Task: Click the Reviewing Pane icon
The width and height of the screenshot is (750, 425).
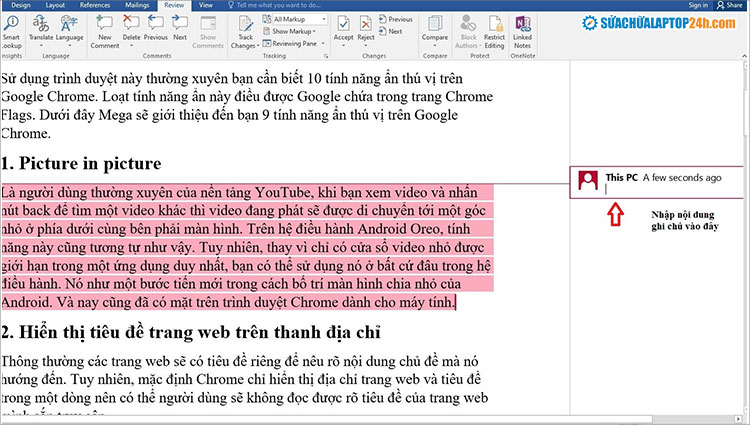Action: (x=267, y=43)
